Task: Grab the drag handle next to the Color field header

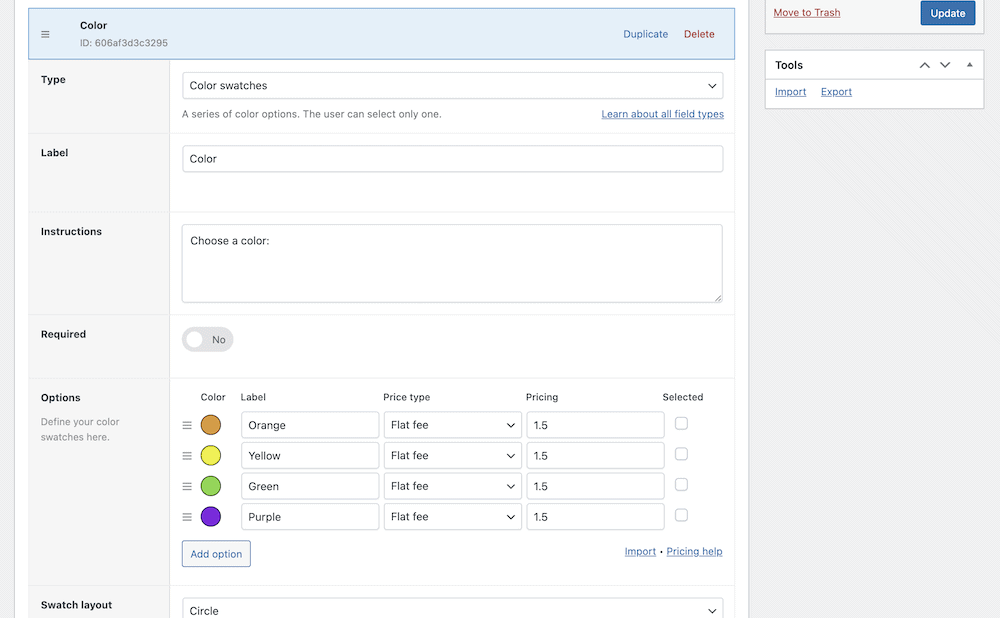Action: (45, 33)
